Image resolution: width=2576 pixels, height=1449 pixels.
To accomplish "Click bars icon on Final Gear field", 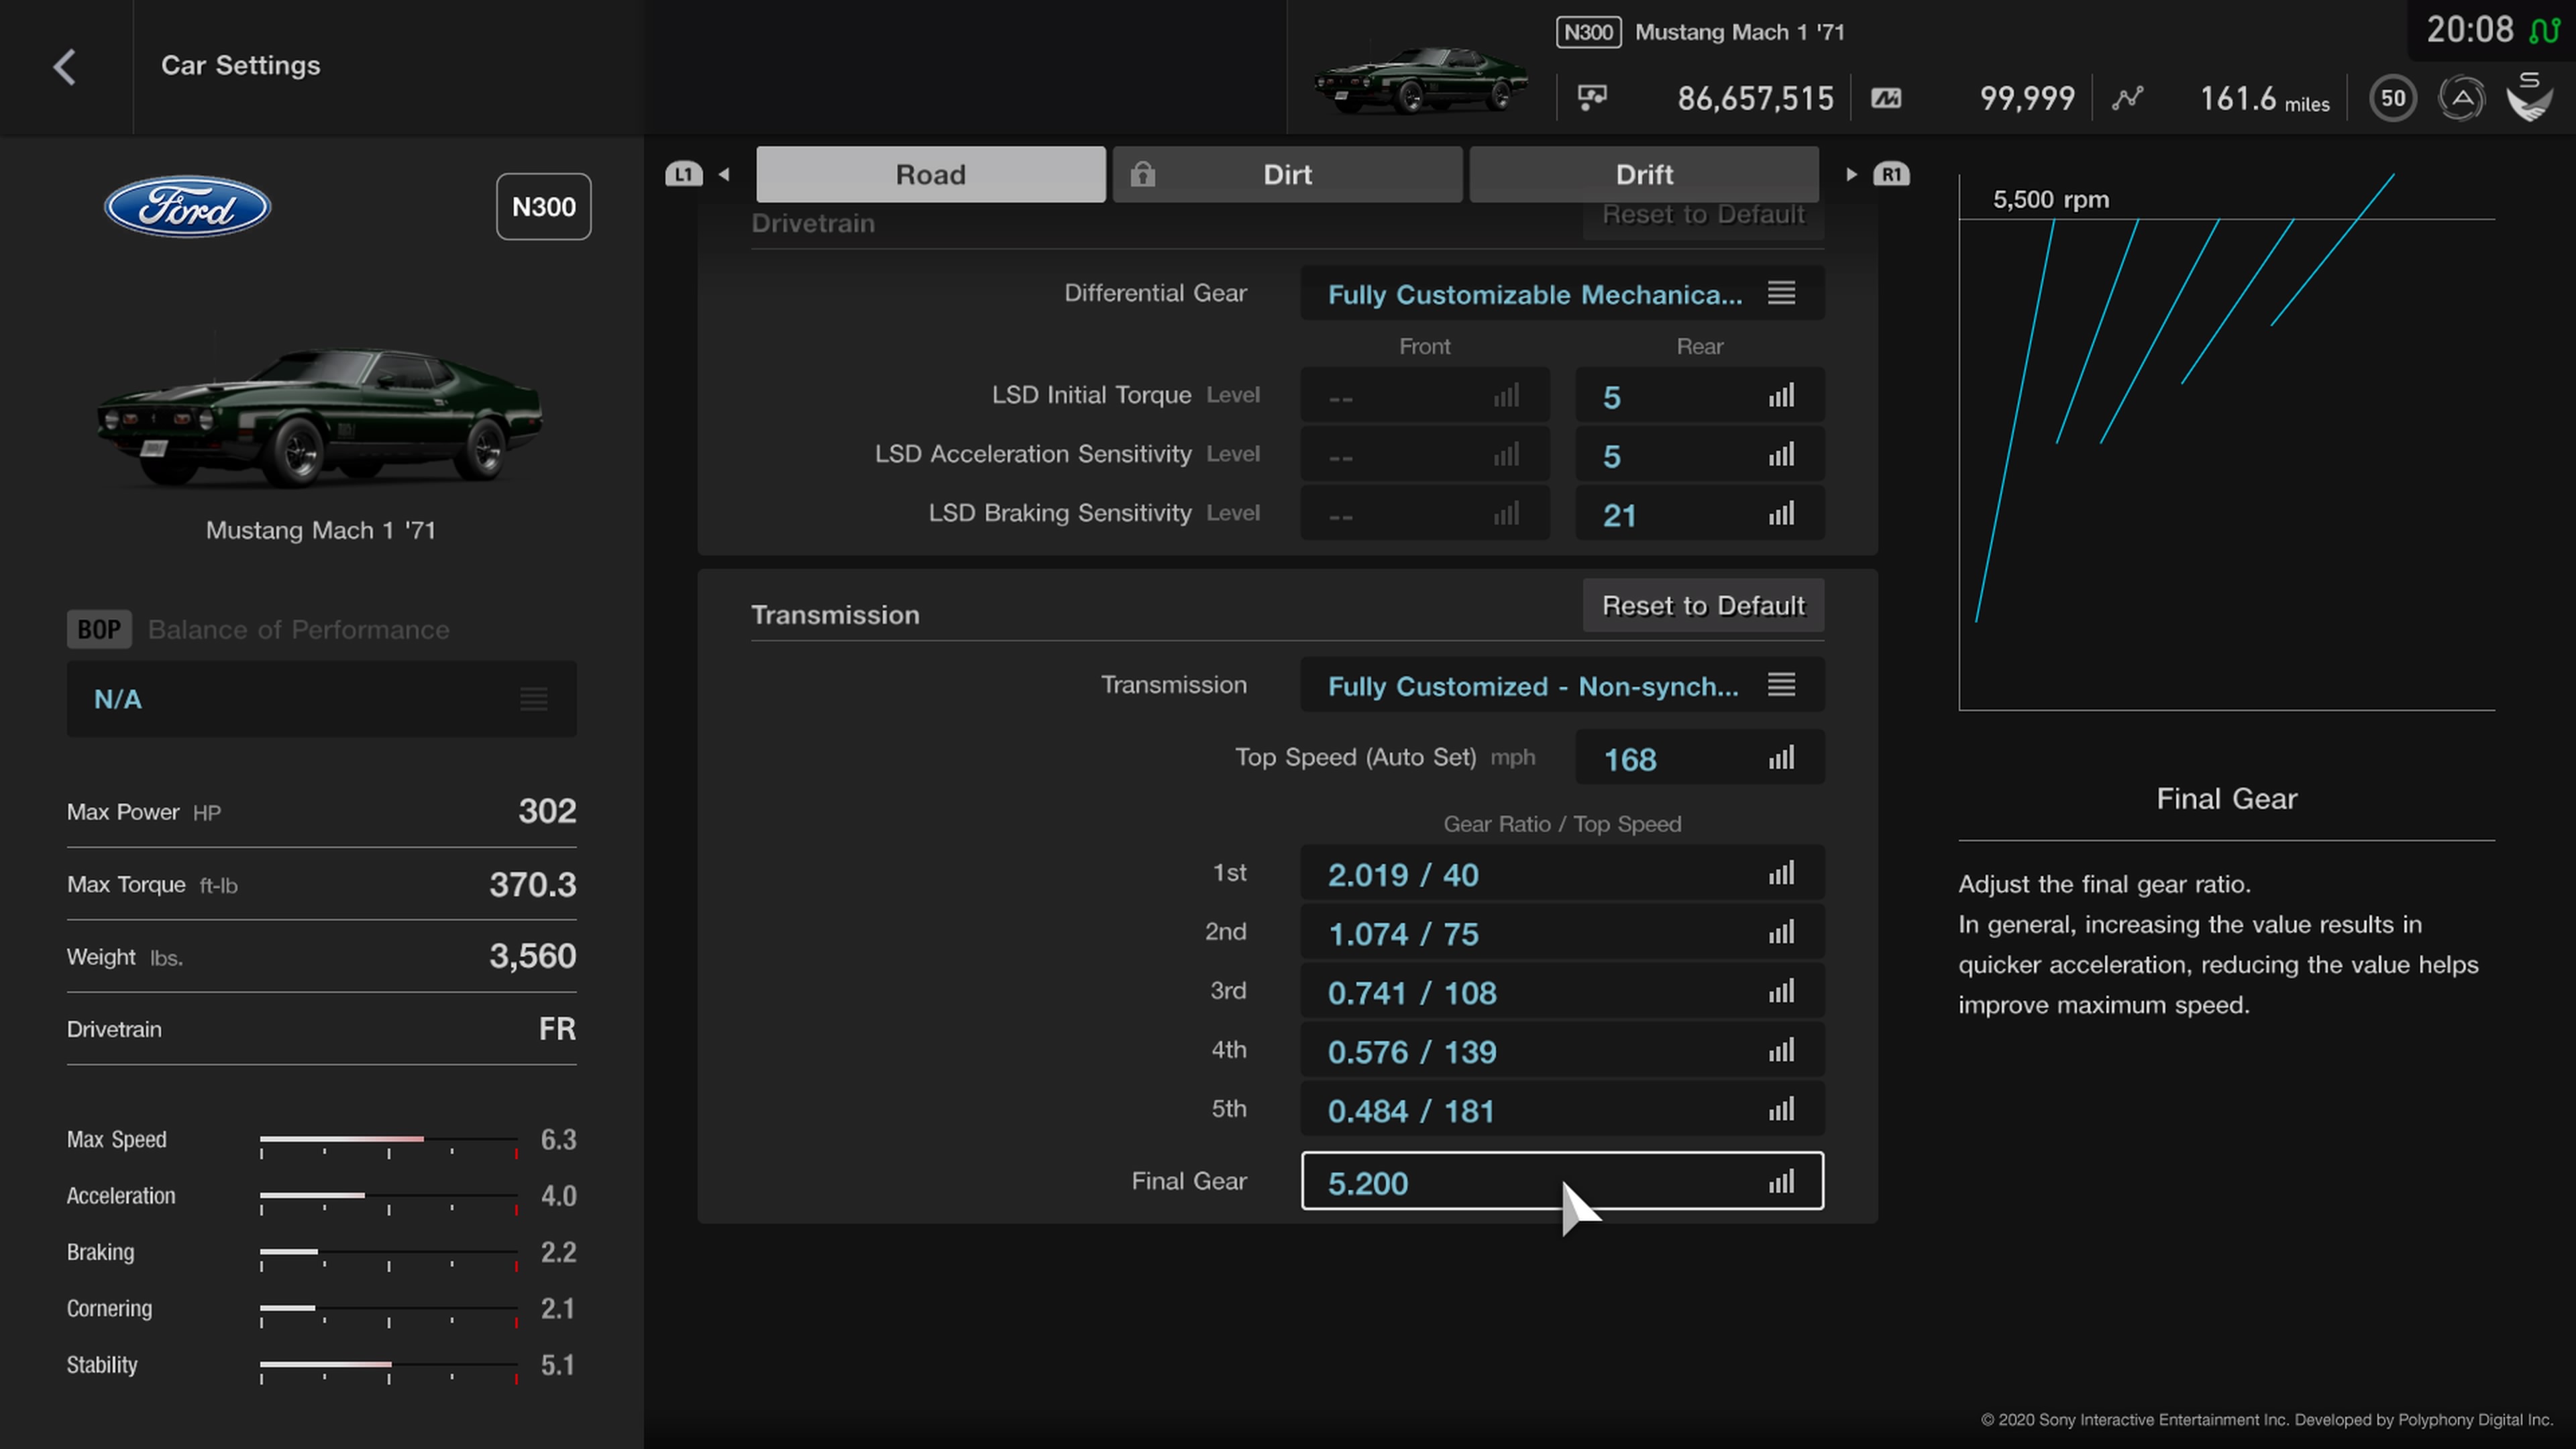I will [x=1781, y=1181].
